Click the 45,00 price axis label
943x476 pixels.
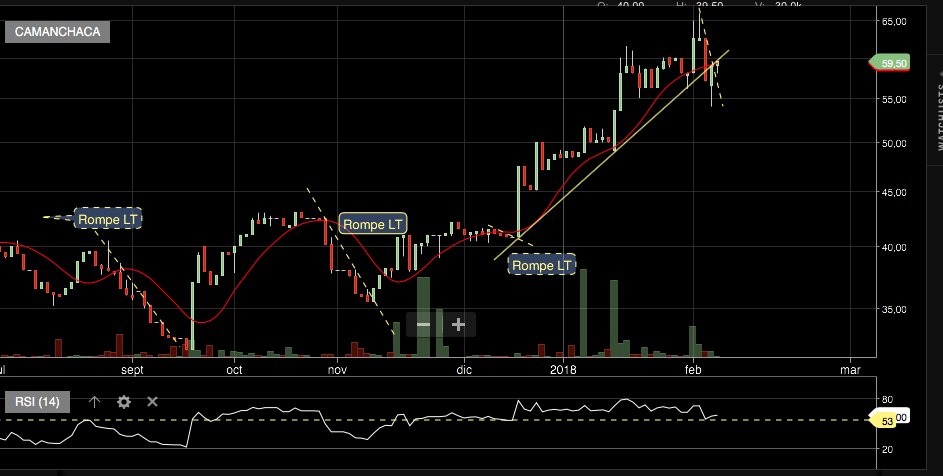coord(894,193)
